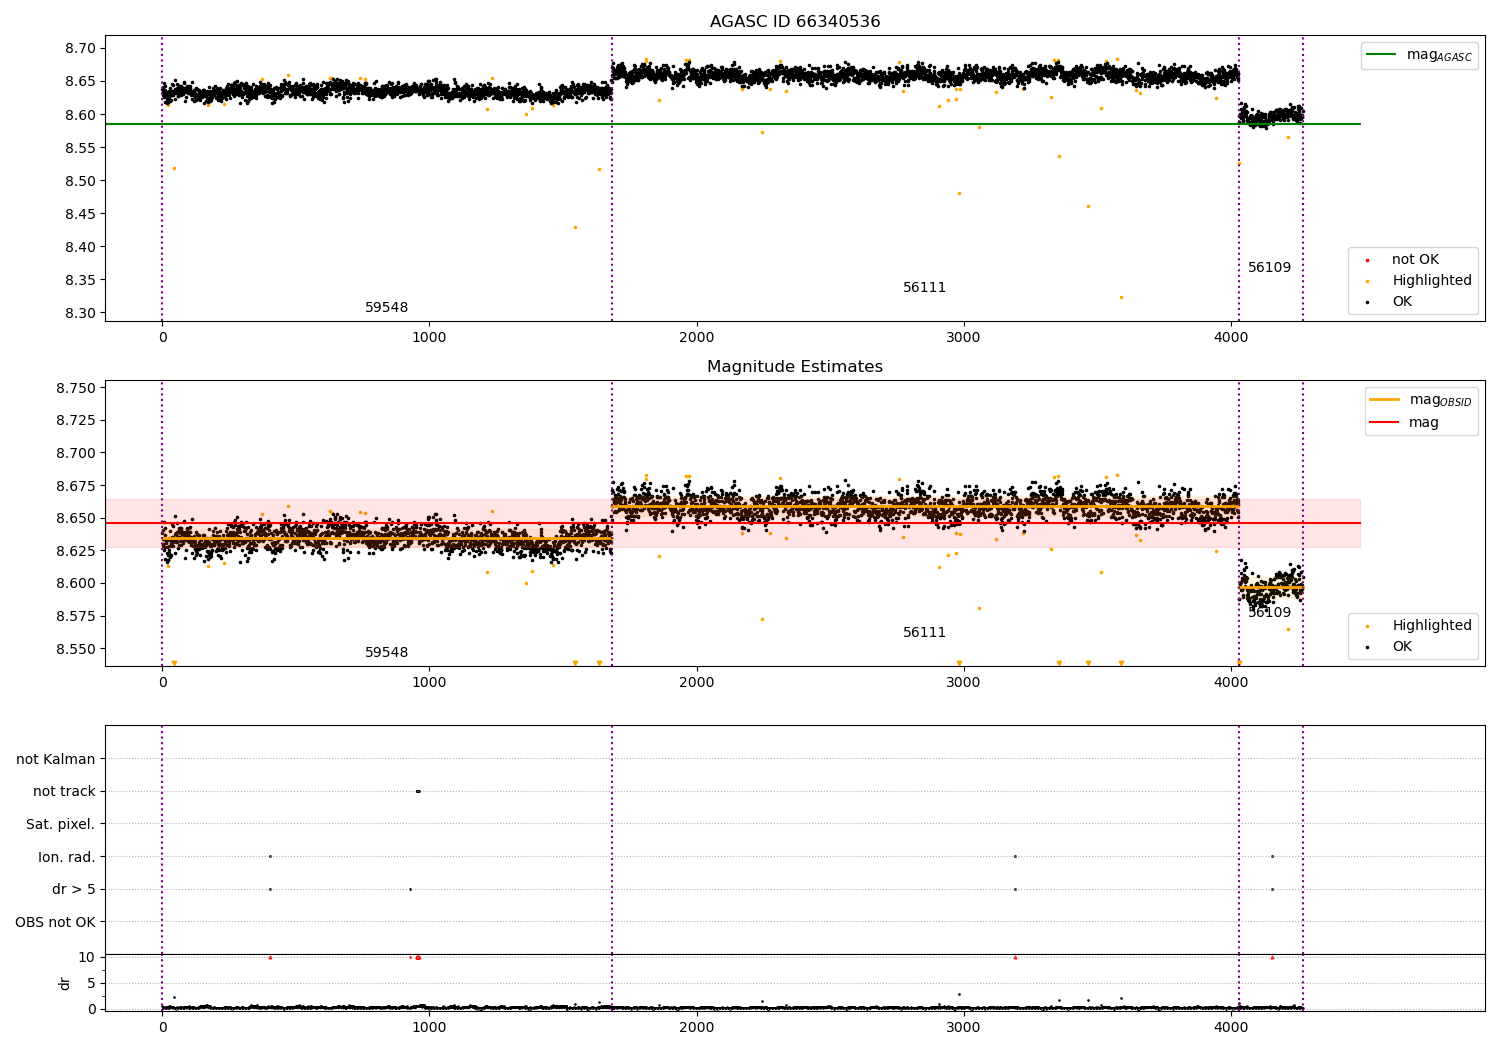Image resolution: width=1500 pixels, height=1050 pixels.
Task: Click 'Highlighted' legend entry in the middle plot
Action: pyautogui.click(x=1418, y=626)
